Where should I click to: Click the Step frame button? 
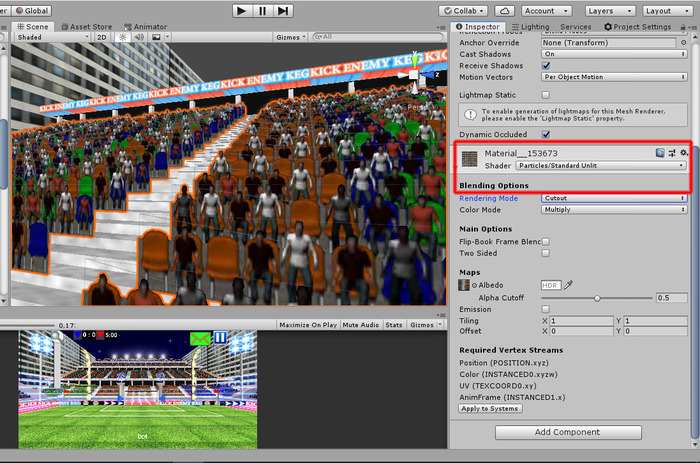click(x=283, y=11)
